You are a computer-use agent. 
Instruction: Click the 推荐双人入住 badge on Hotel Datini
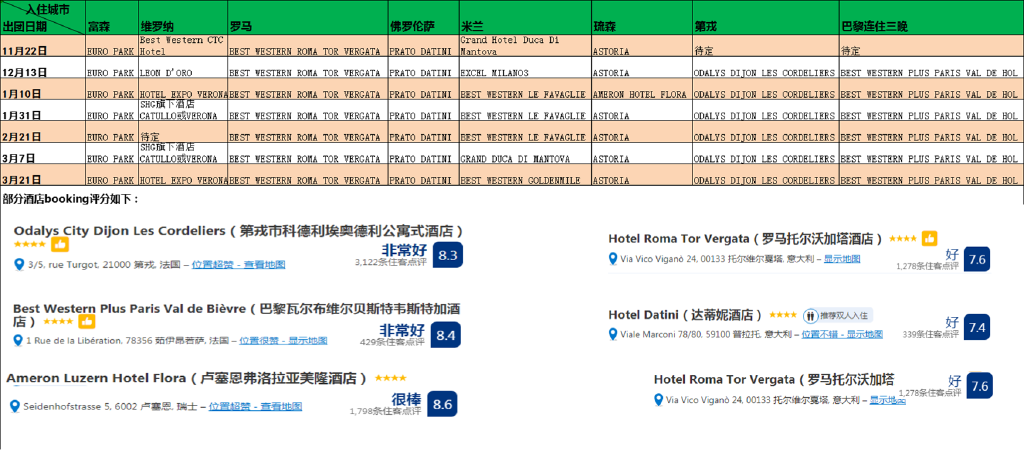pyautogui.click(x=837, y=315)
